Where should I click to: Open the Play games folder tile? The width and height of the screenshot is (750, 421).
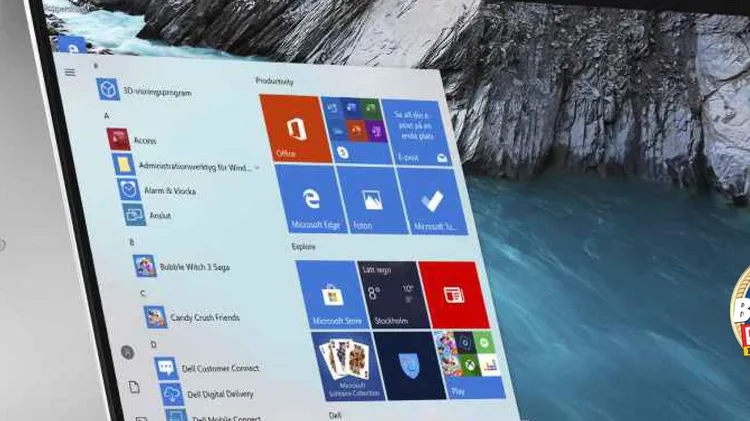click(469, 365)
